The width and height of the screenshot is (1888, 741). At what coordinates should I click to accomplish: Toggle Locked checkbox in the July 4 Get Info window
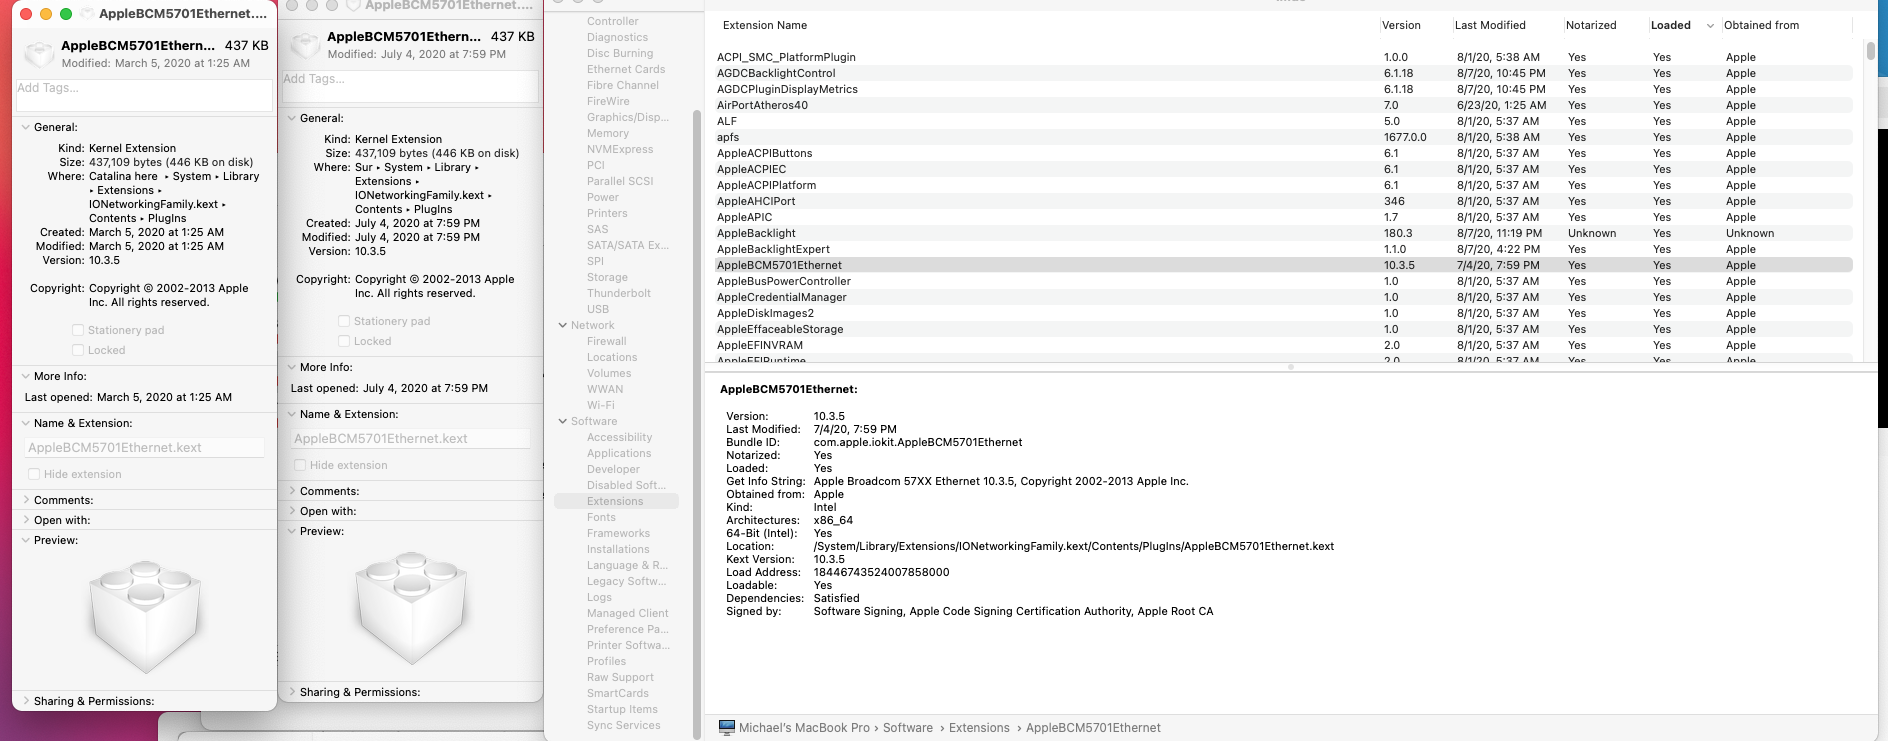pyautogui.click(x=344, y=341)
